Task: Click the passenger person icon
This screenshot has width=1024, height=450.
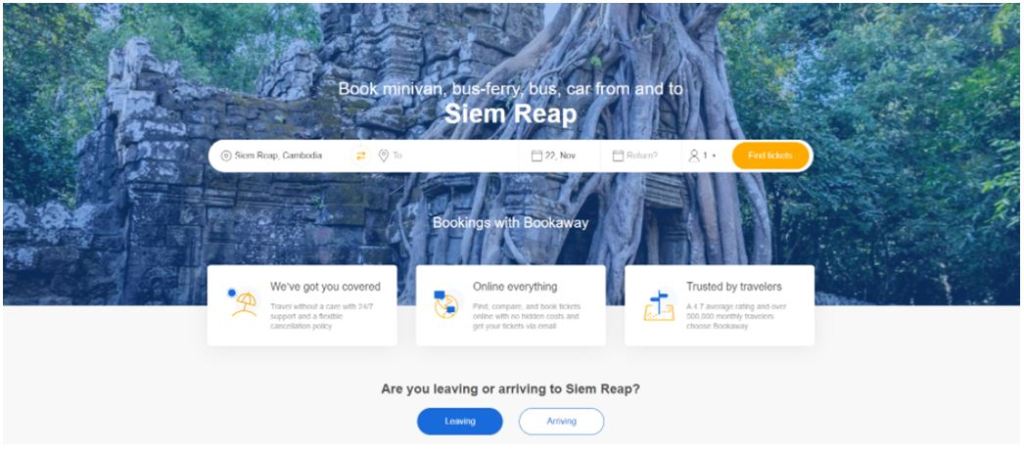Action: (x=694, y=156)
